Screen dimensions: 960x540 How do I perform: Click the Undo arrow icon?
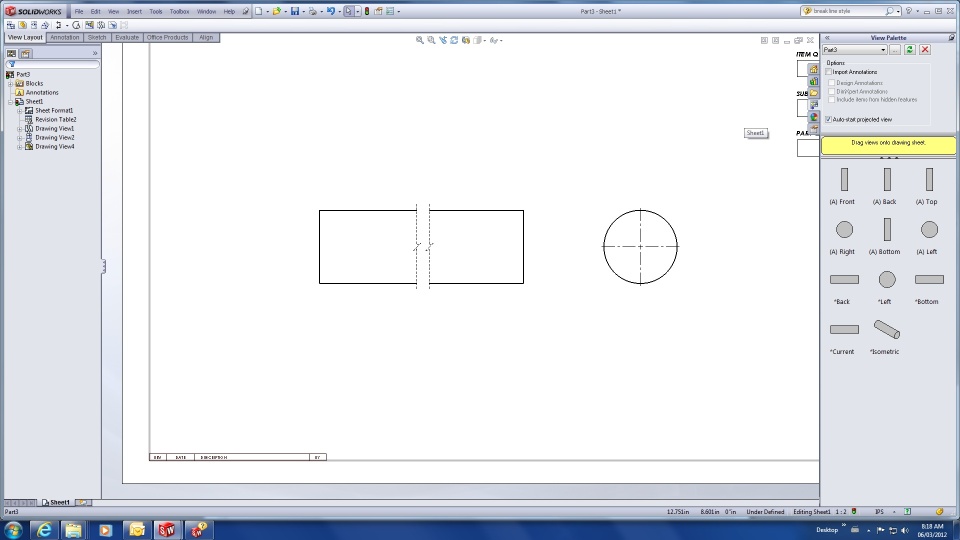click(x=331, y=11)
